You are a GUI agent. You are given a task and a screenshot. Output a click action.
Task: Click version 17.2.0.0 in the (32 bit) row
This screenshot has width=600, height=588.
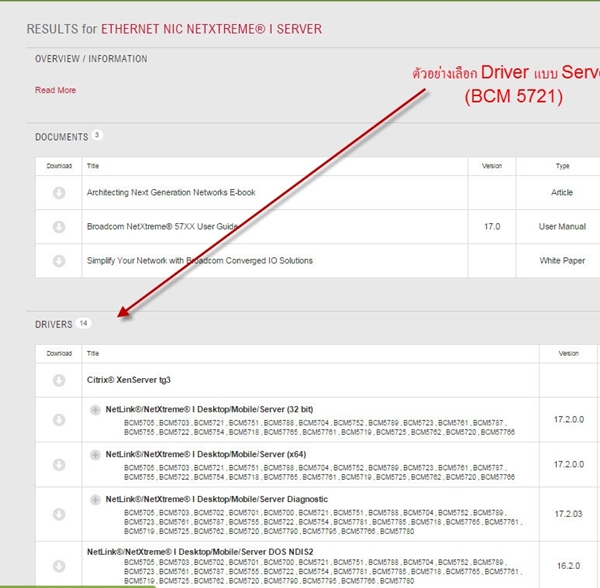point(569,419)
